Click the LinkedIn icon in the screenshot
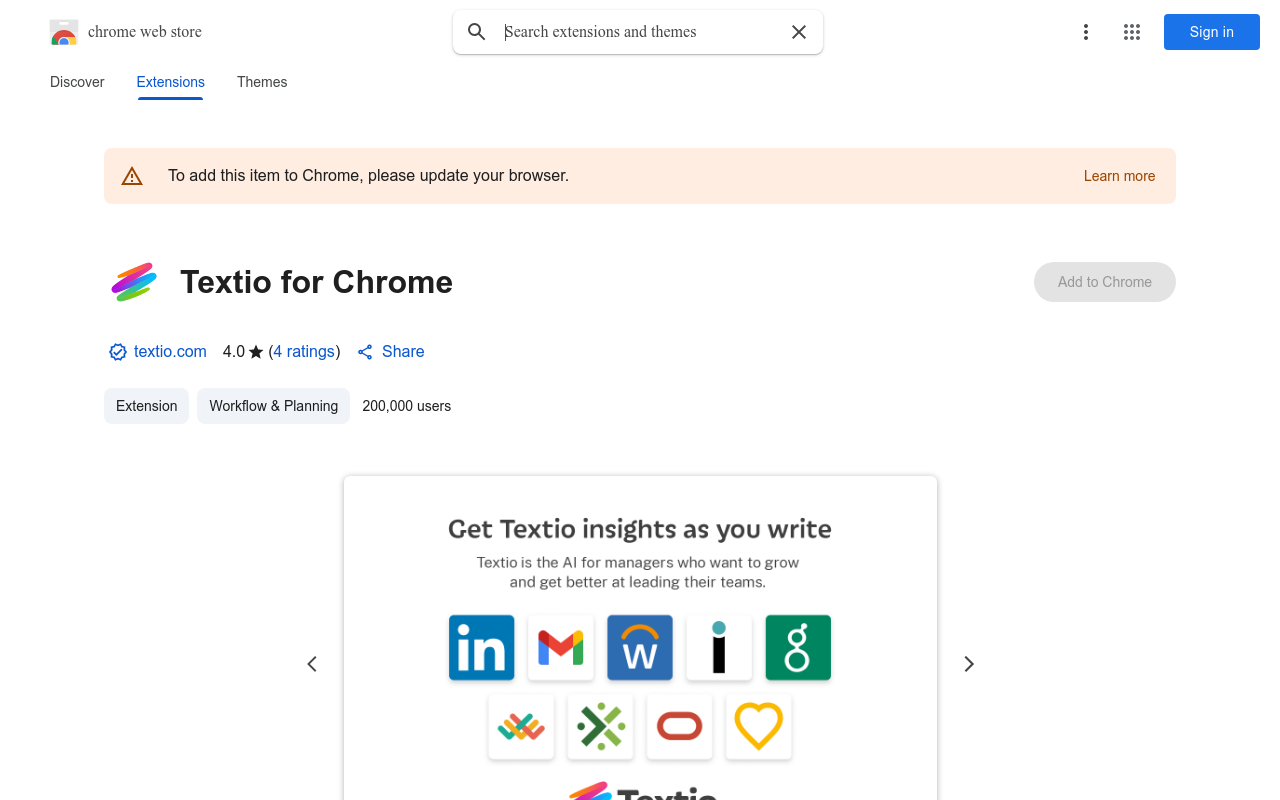The height and width of the screenshot is (800, 1280). point(482,648)
